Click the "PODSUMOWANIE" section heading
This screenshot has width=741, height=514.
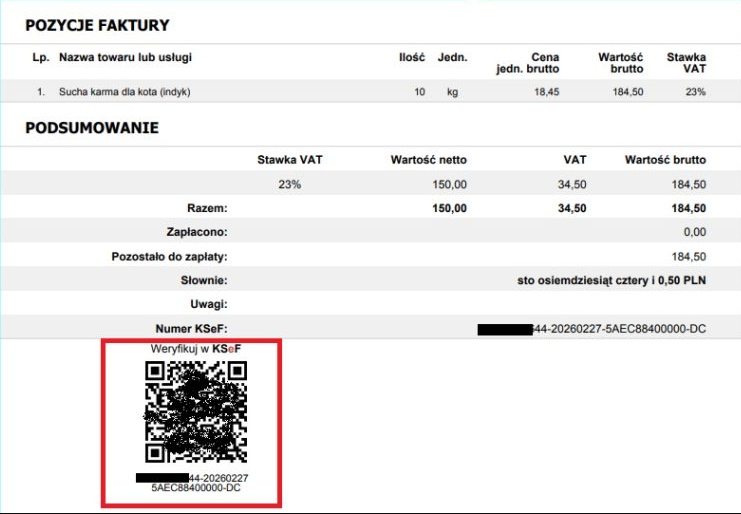click(92, 129)
